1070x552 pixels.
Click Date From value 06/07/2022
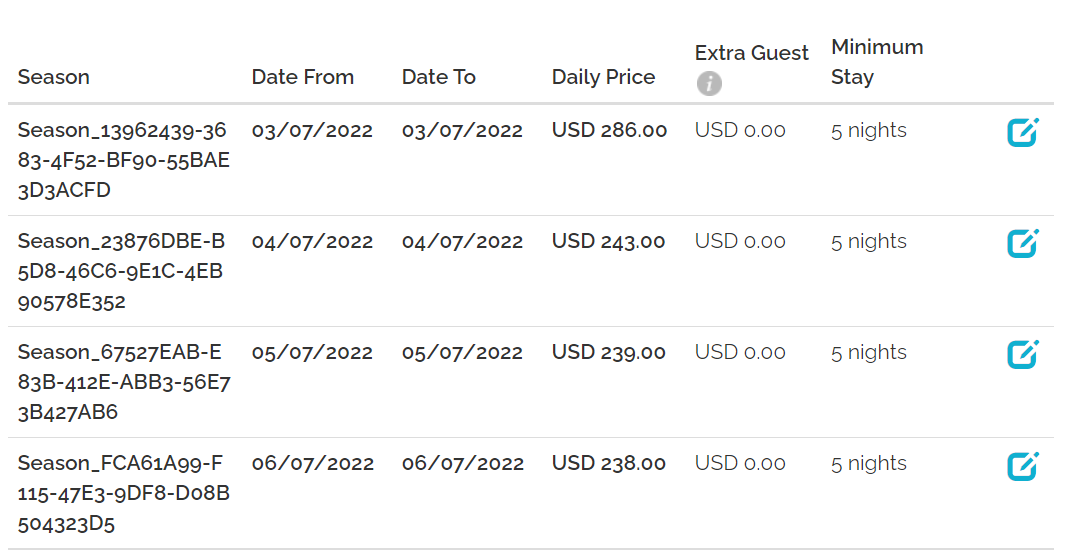(312, 464)
